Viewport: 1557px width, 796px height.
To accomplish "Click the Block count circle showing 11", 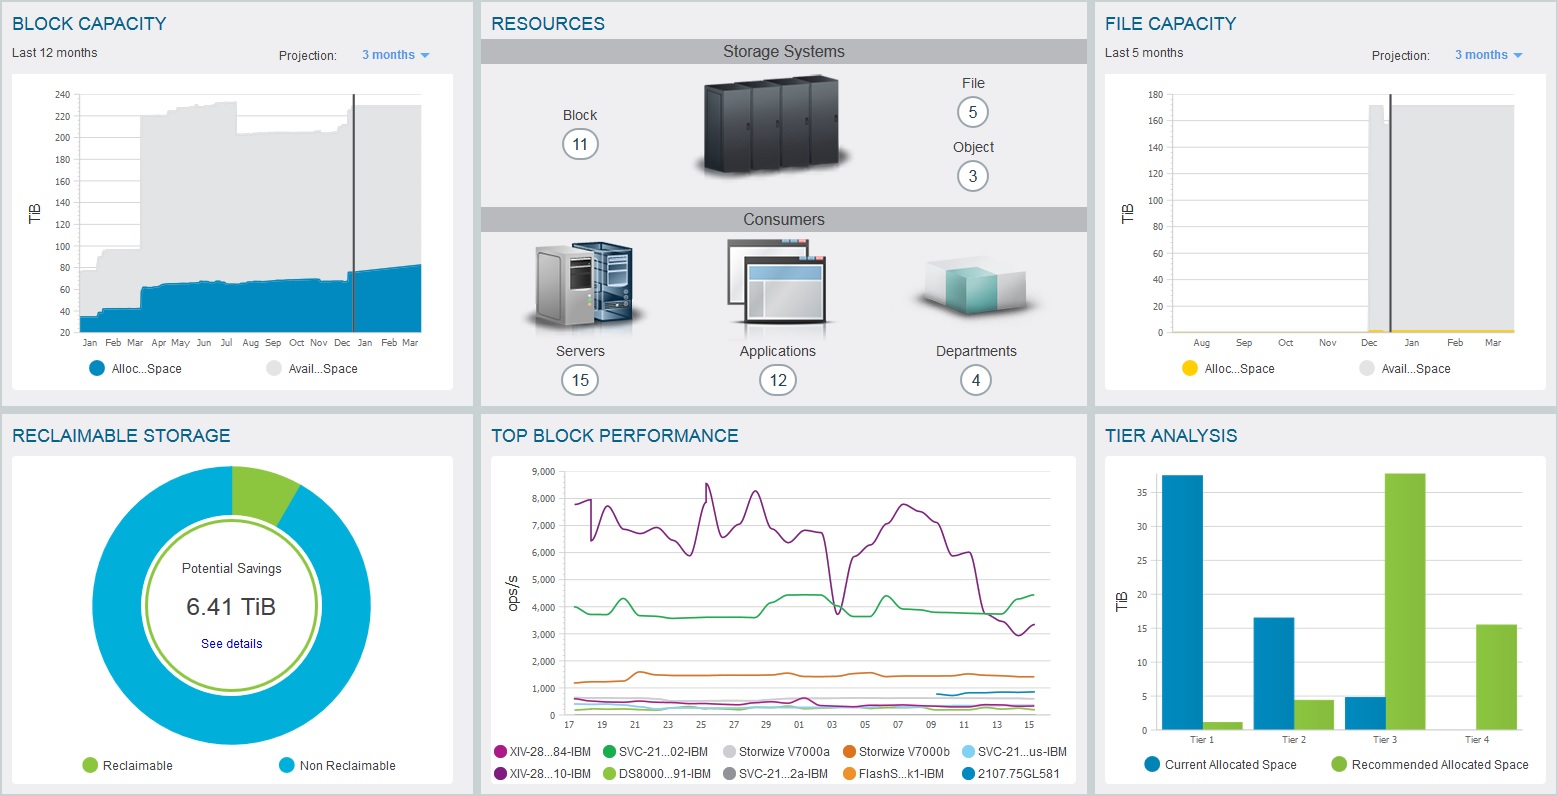I will pyautogui.click(x=580, y=144).
